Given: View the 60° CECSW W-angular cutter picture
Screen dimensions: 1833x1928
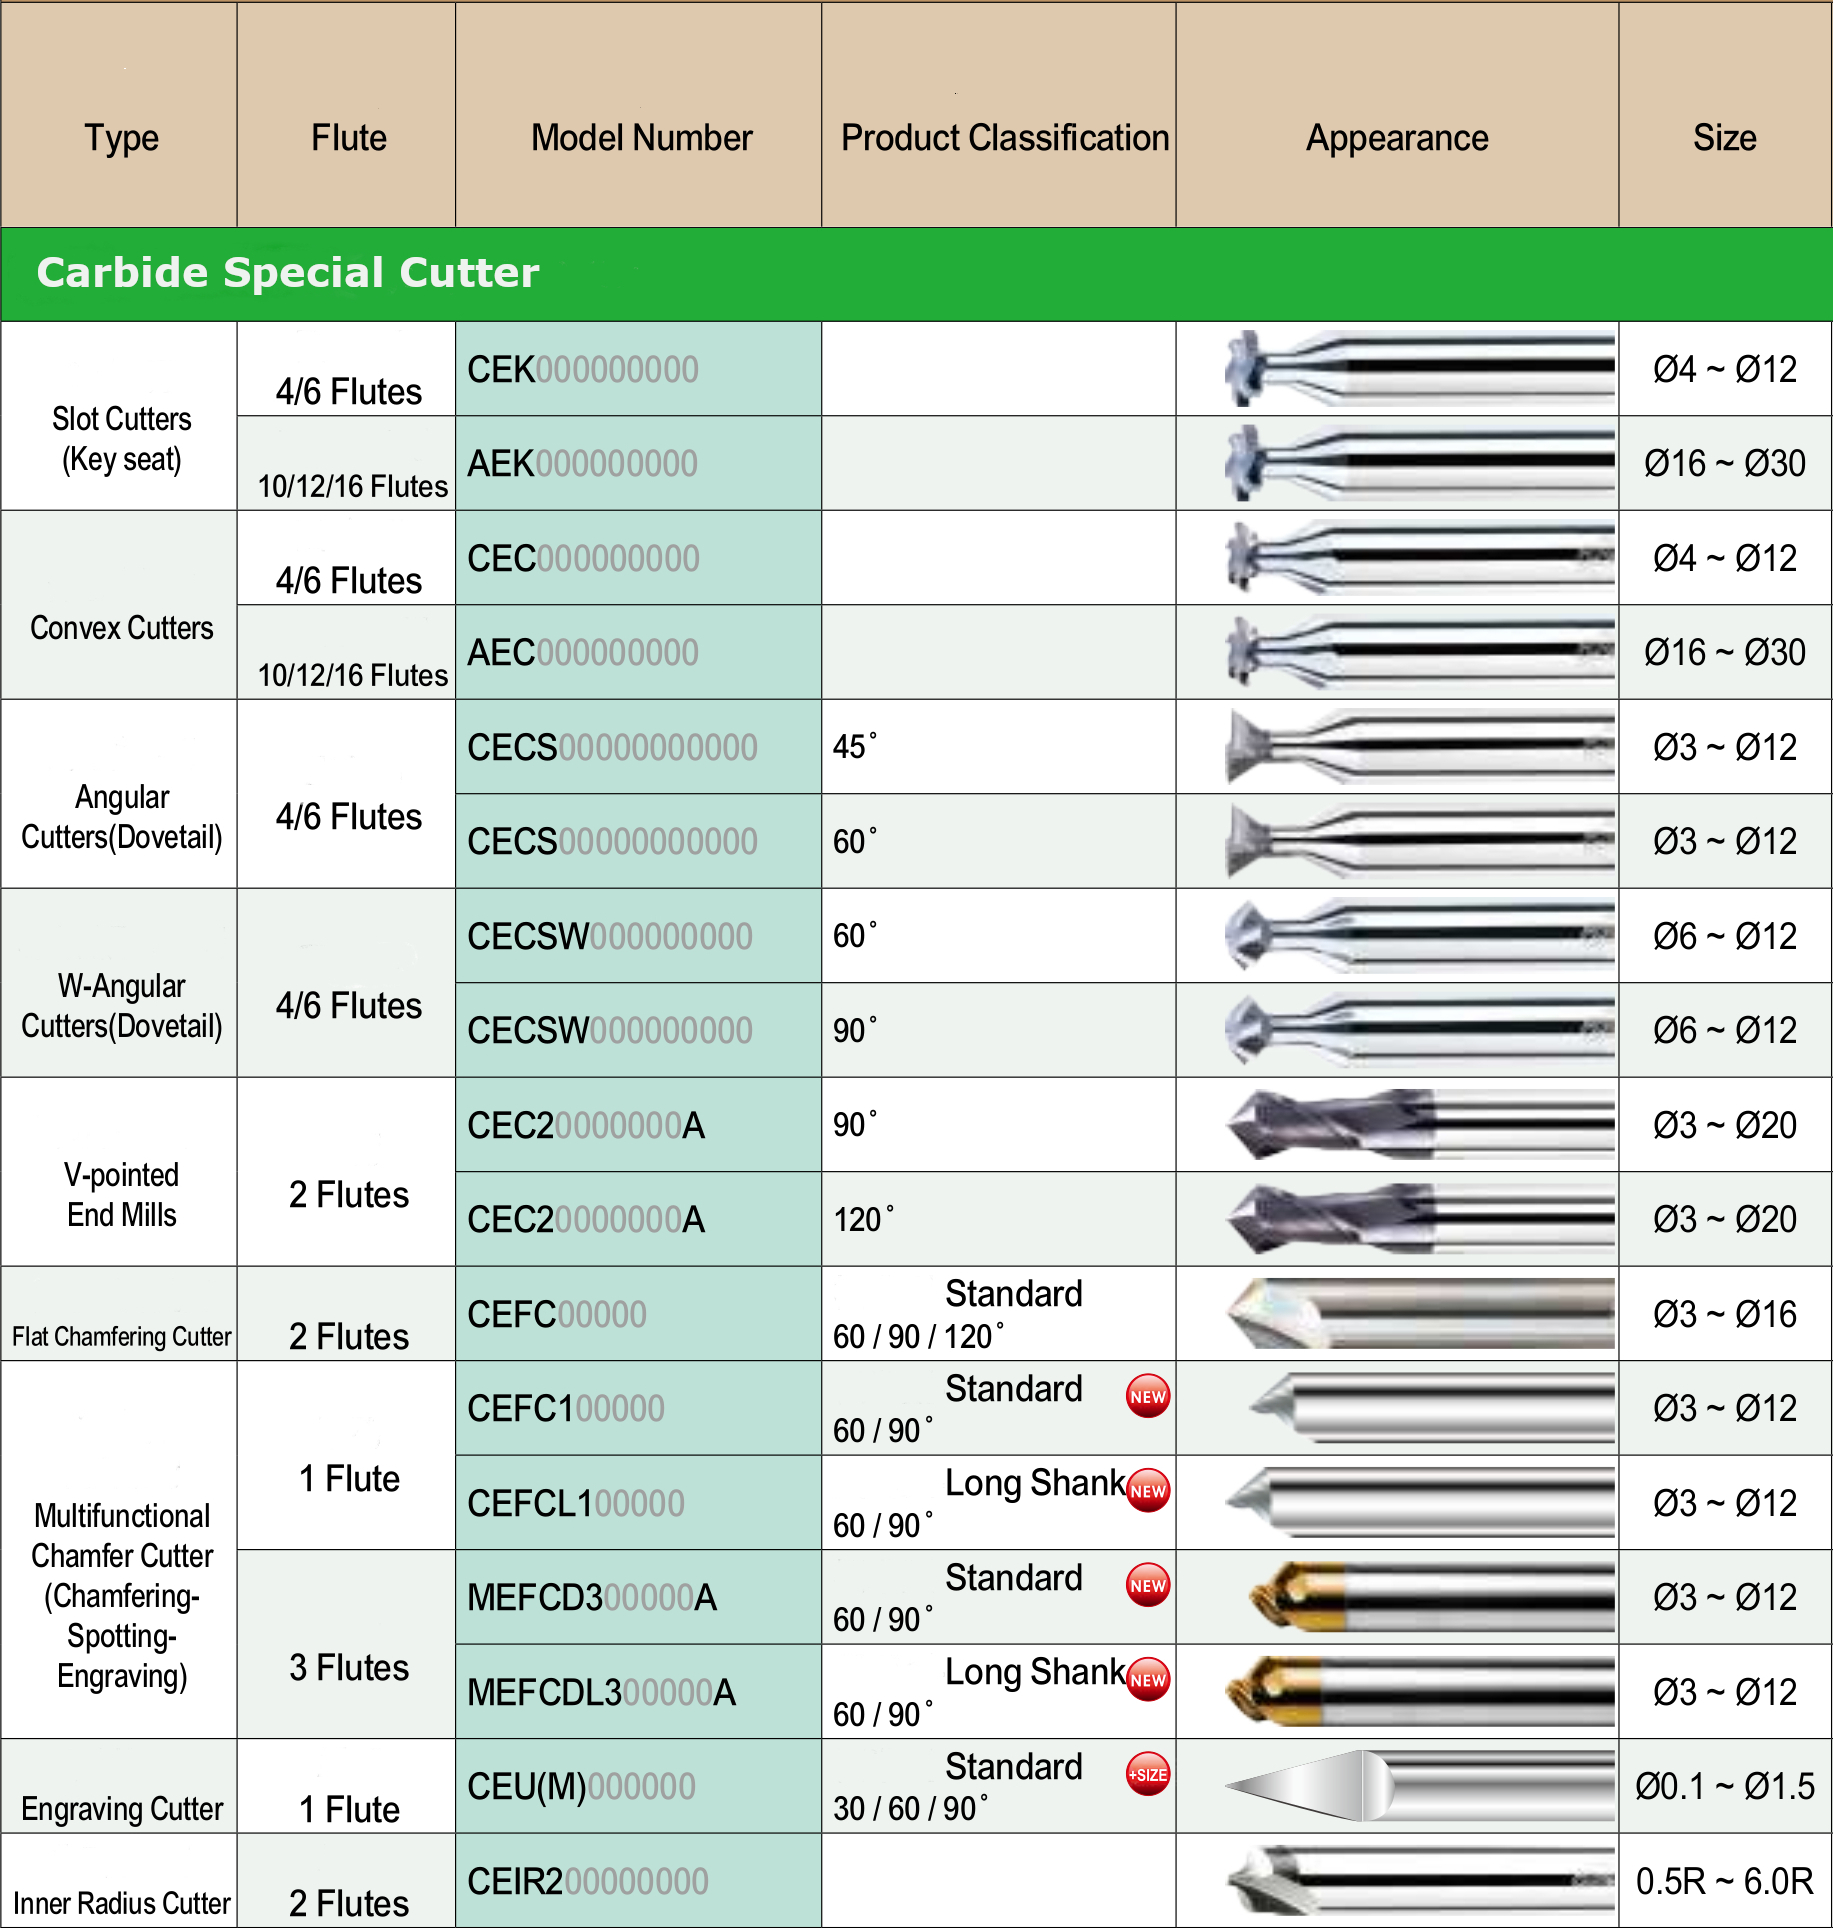Looking at the screenshot, I should 1419,936.
